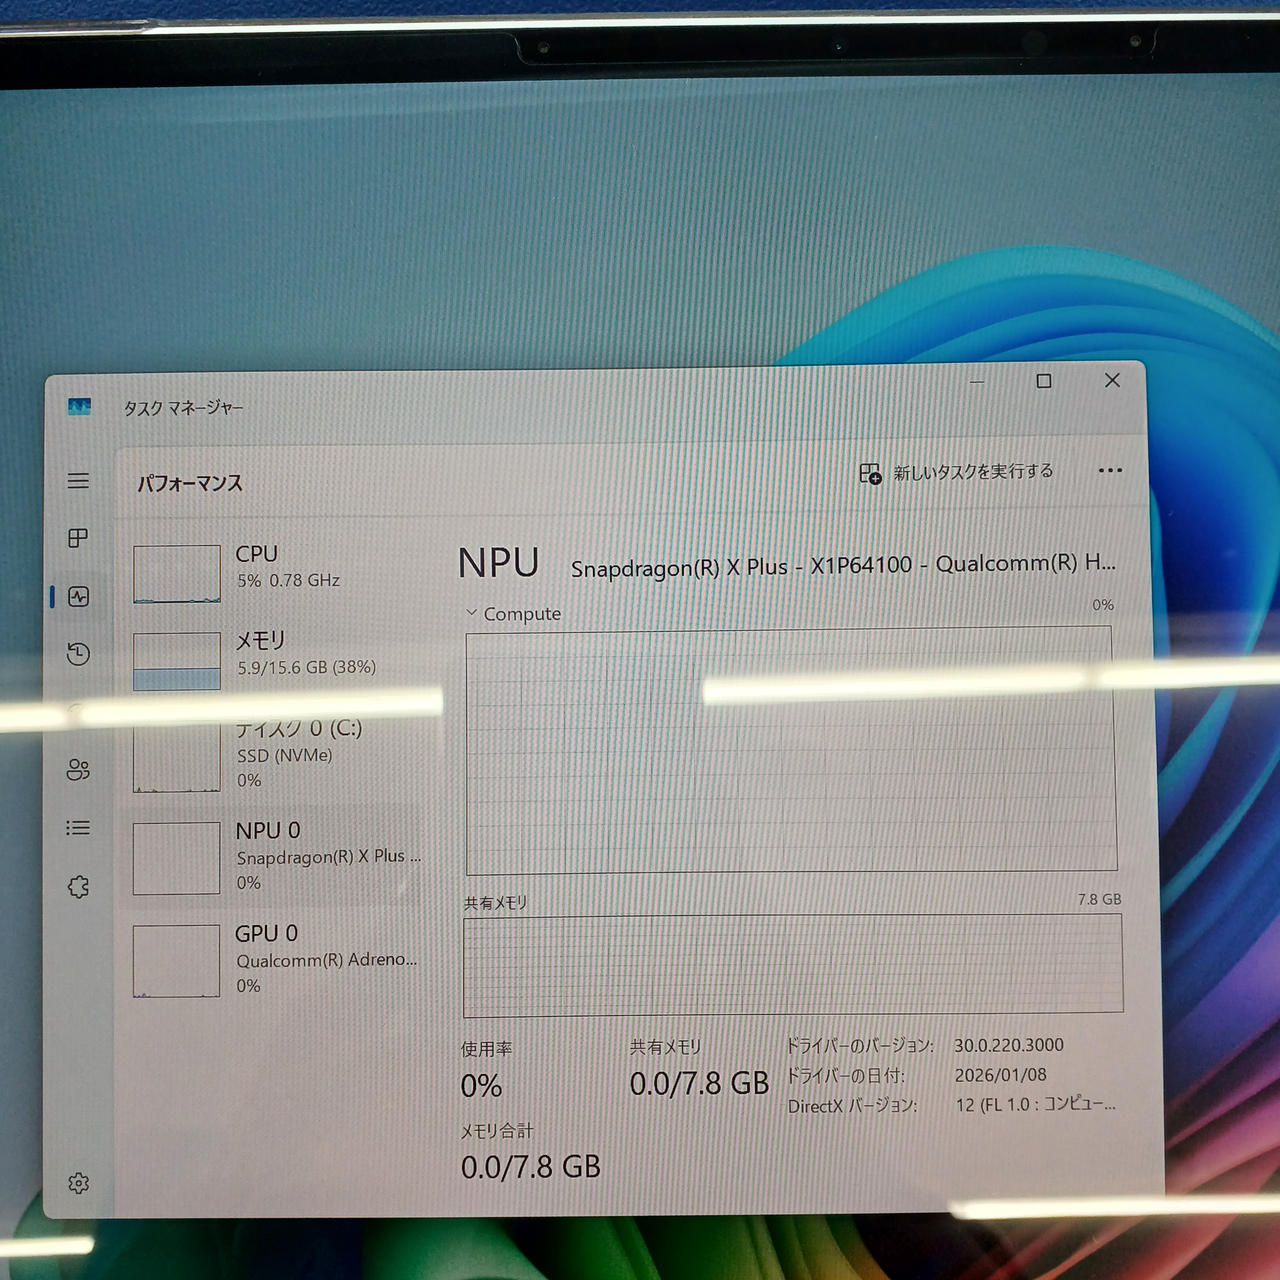Image resolution: width=1280 pixels, height=1280 pixels.
Task: Open the Details list page icon
Action: coord(78,828)
